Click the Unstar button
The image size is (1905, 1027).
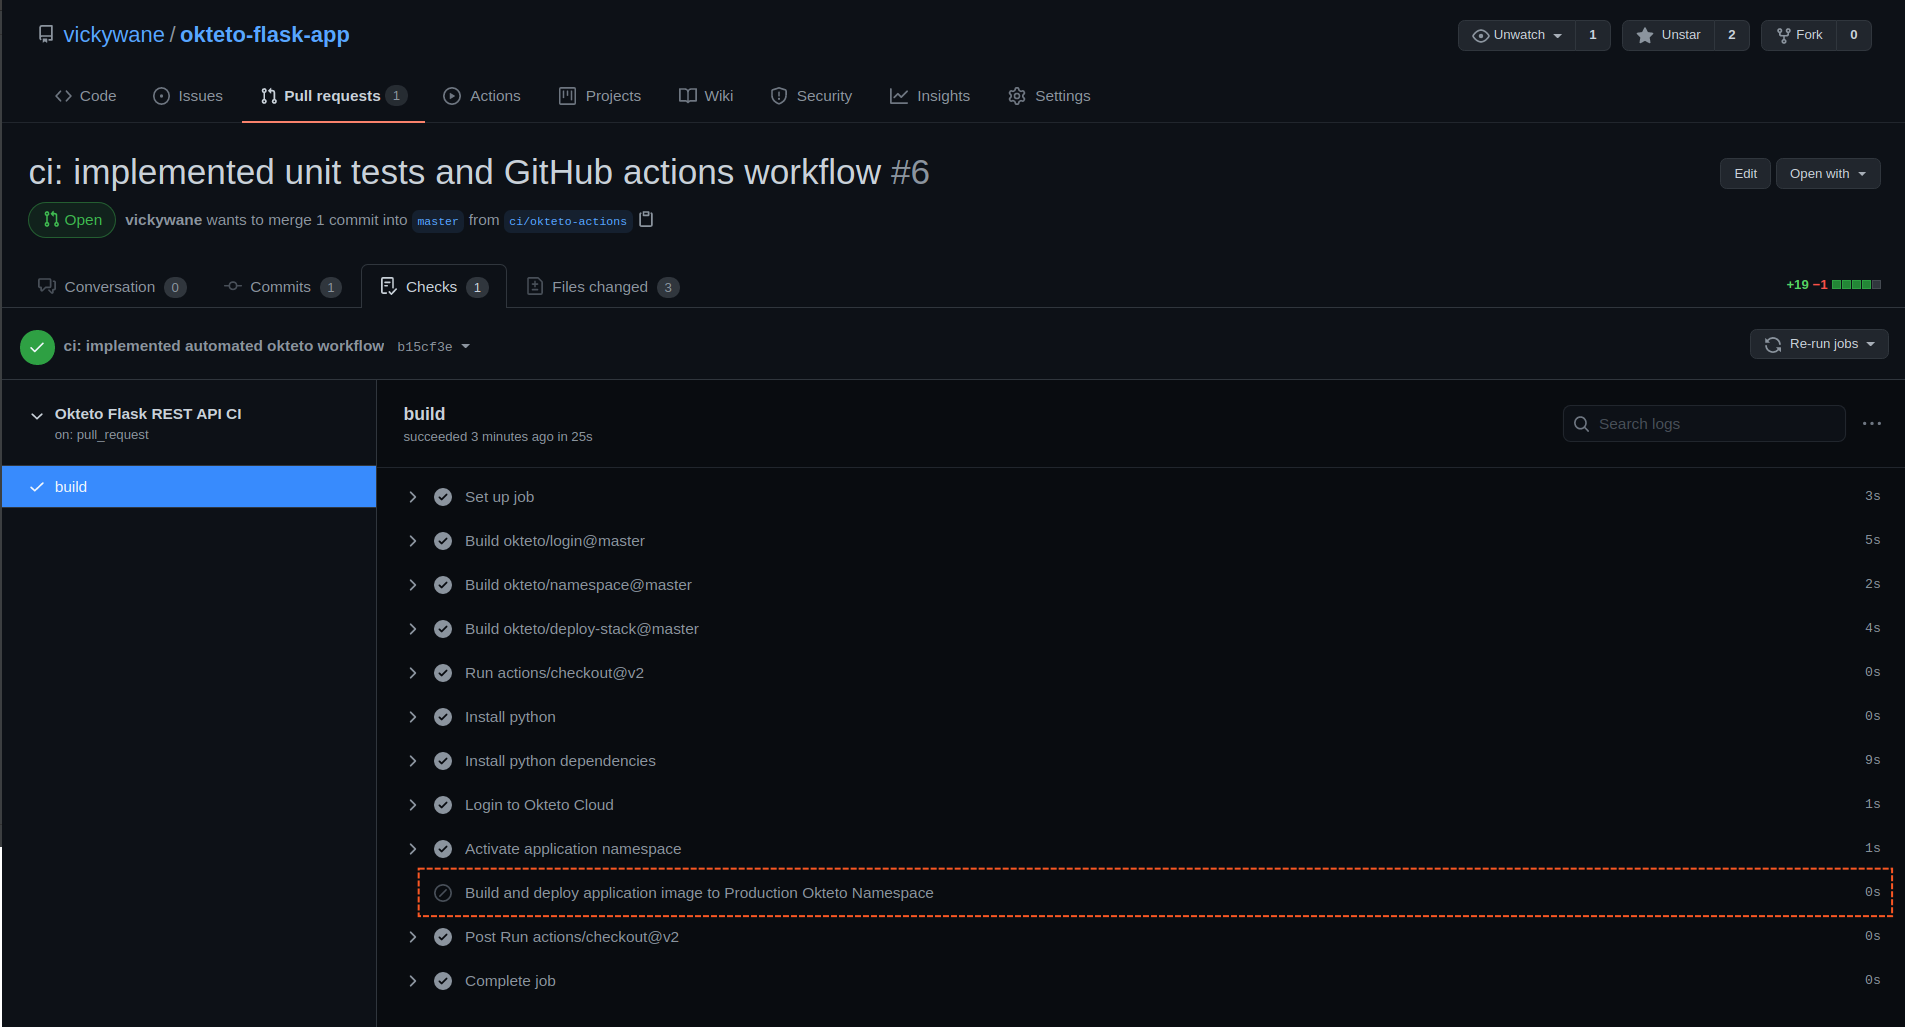1668,35
